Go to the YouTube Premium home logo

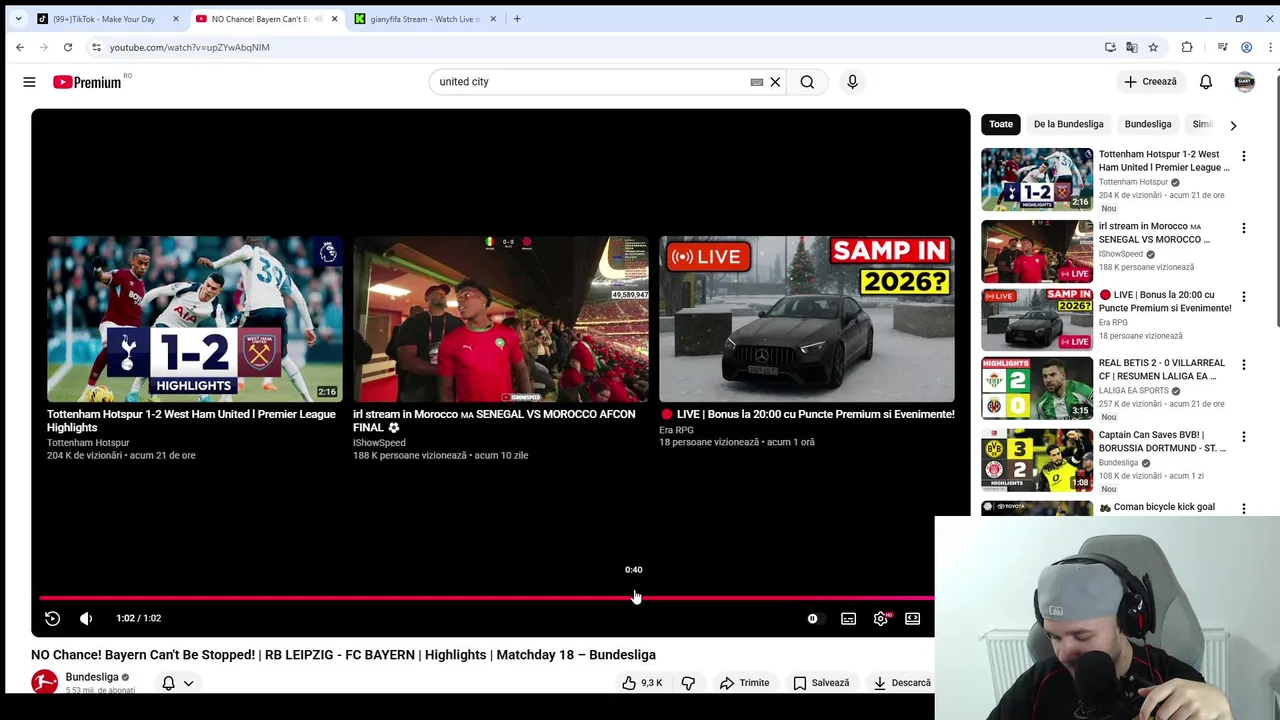[87, 82]
